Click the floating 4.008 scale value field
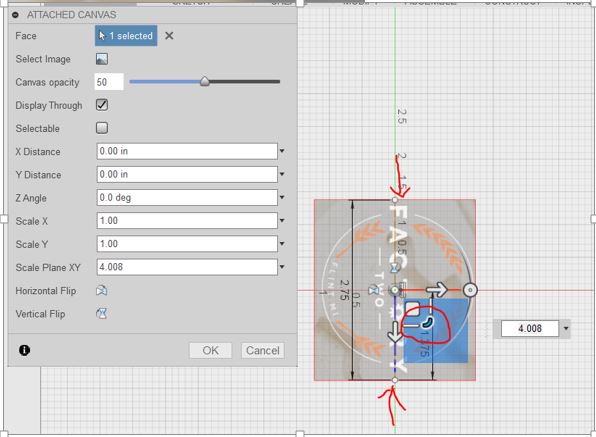596x437 pixels. (530, 328)
